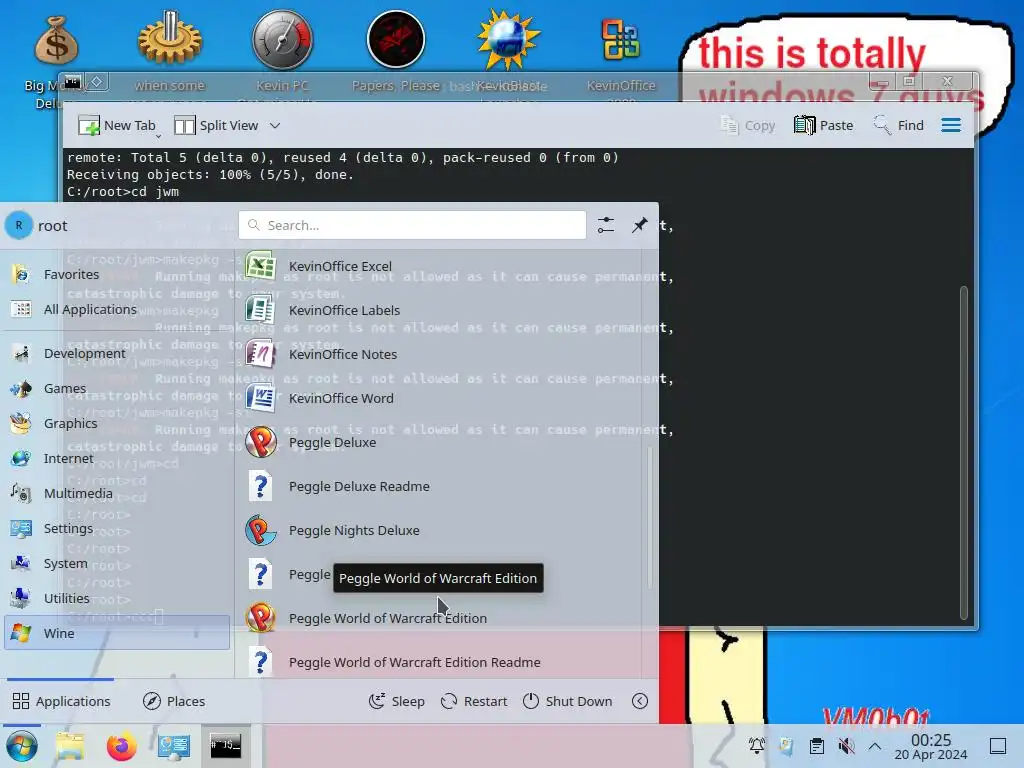
Task: Open Find in Konsole toolbar
Action: (x=899, y=125)
